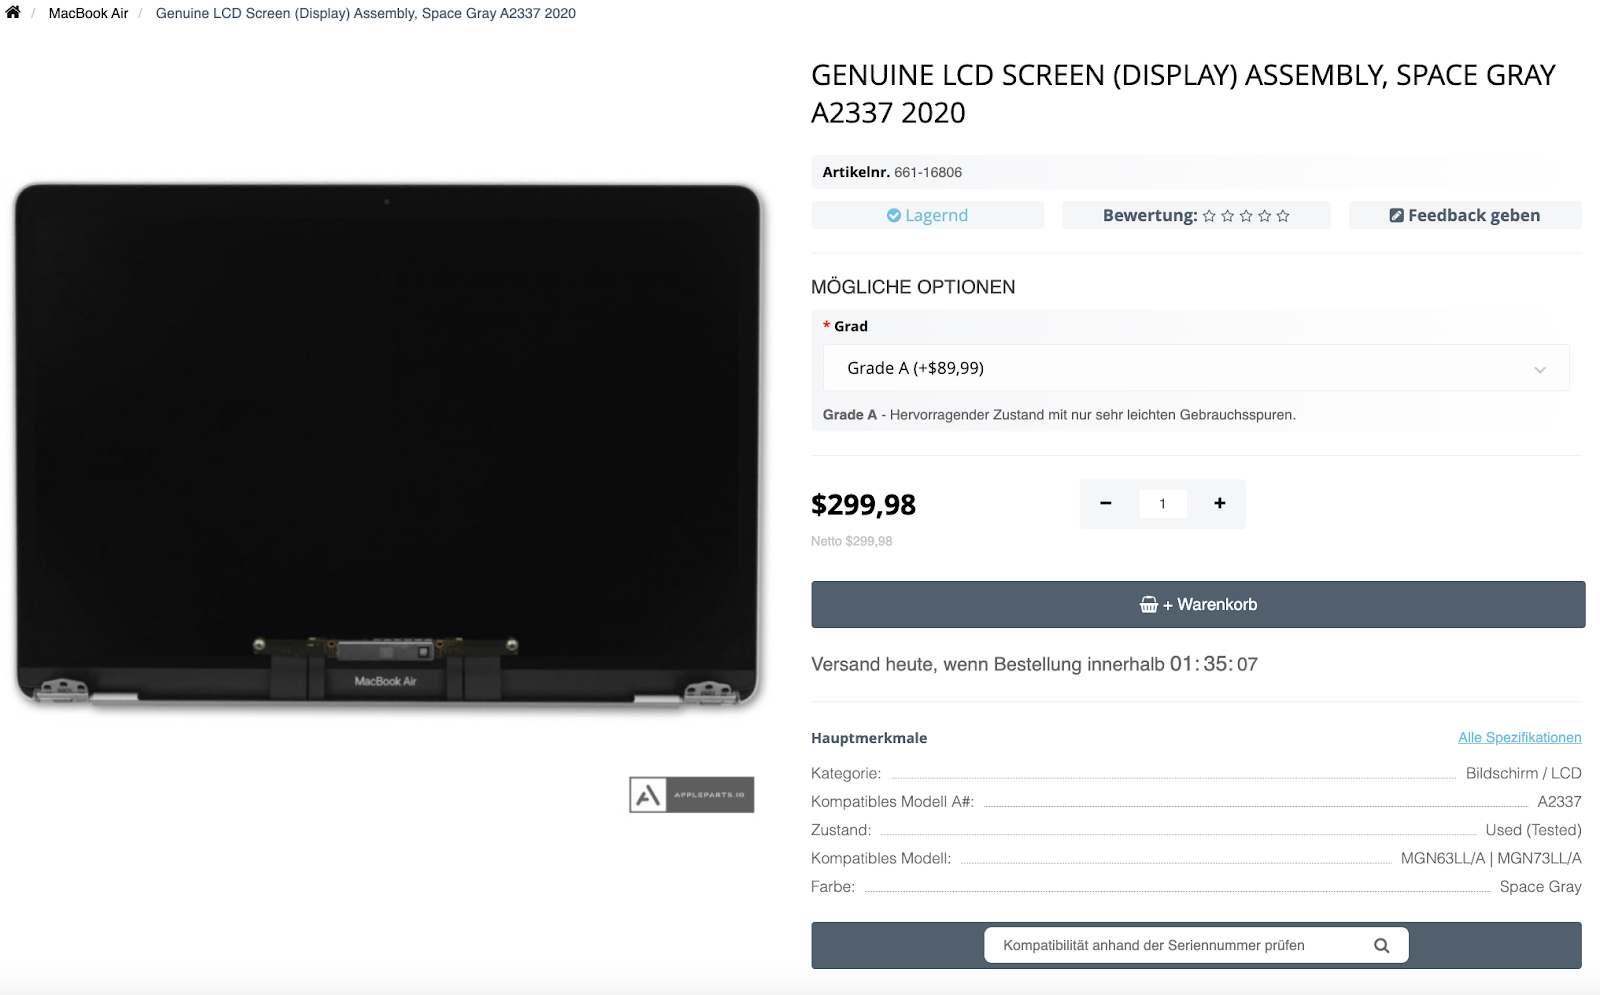
Task: Open the MacBook Air breadcrumb link
Action: pos(88,14)
